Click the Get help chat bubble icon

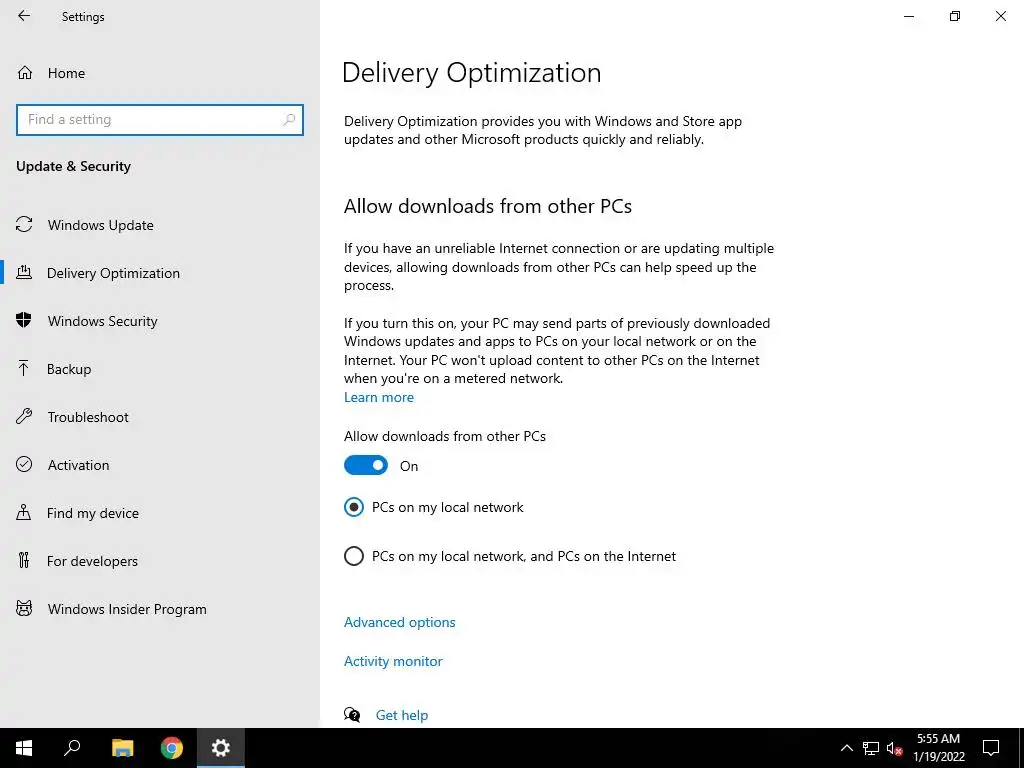pos(352,714)
